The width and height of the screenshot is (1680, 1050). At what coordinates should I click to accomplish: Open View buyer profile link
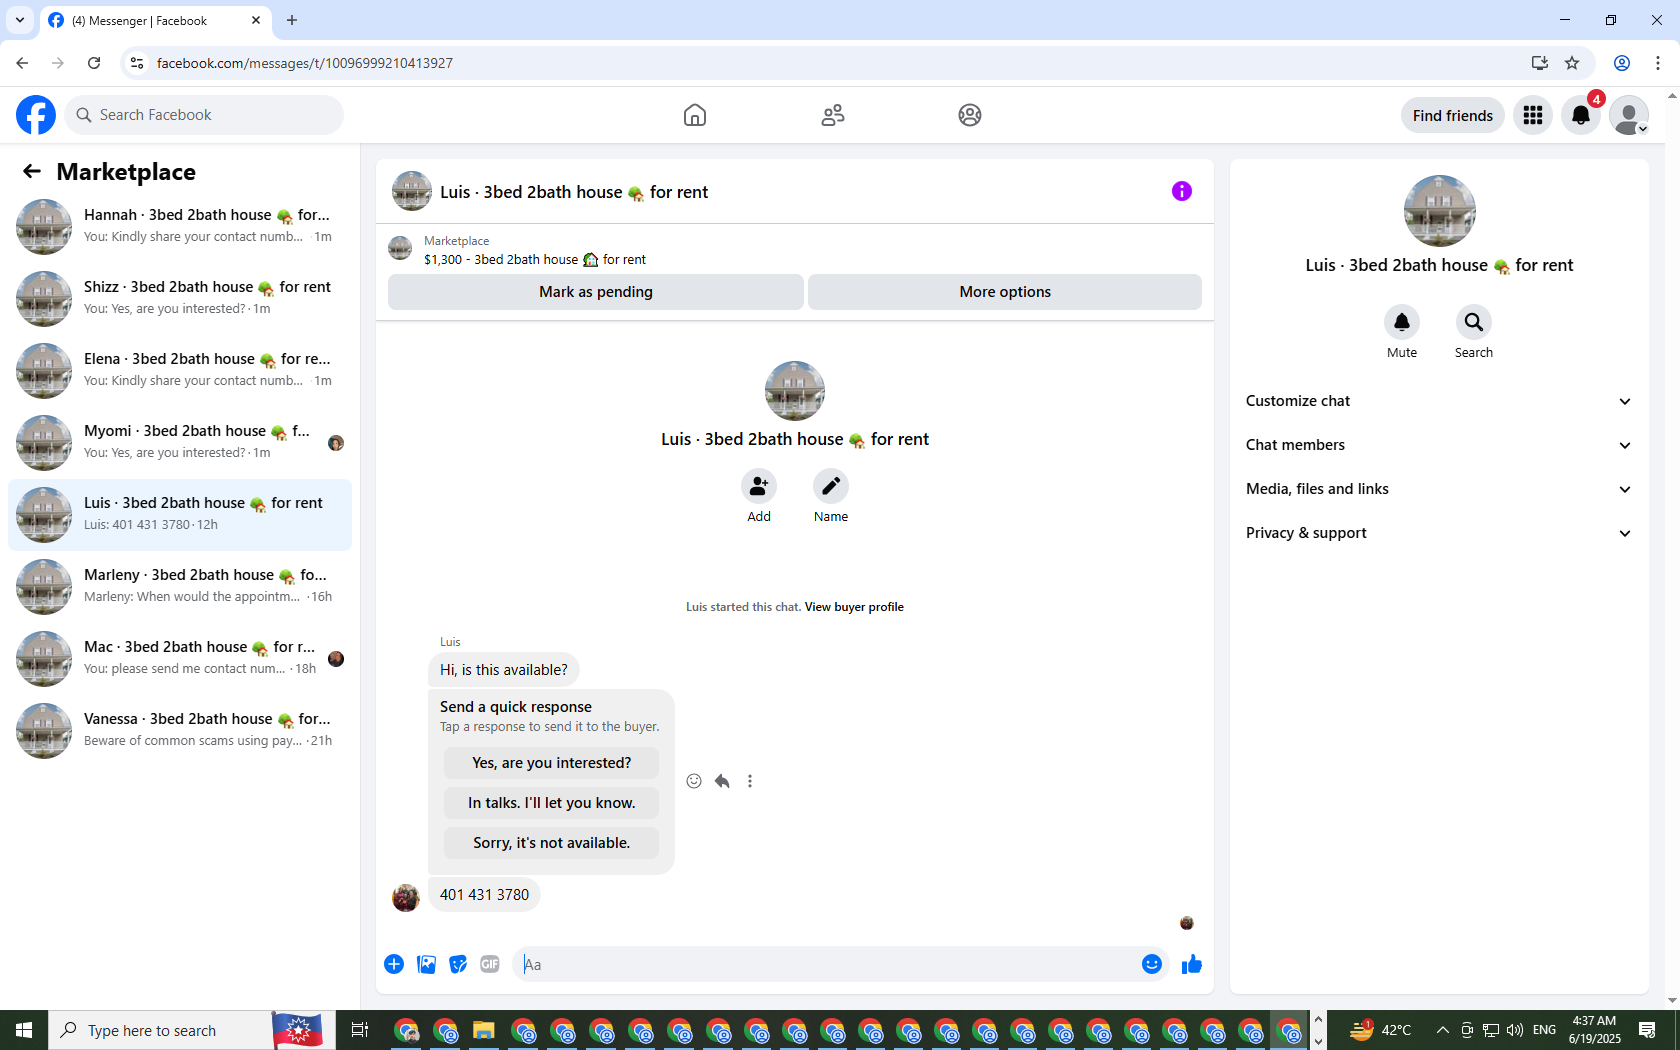point(854,607)
